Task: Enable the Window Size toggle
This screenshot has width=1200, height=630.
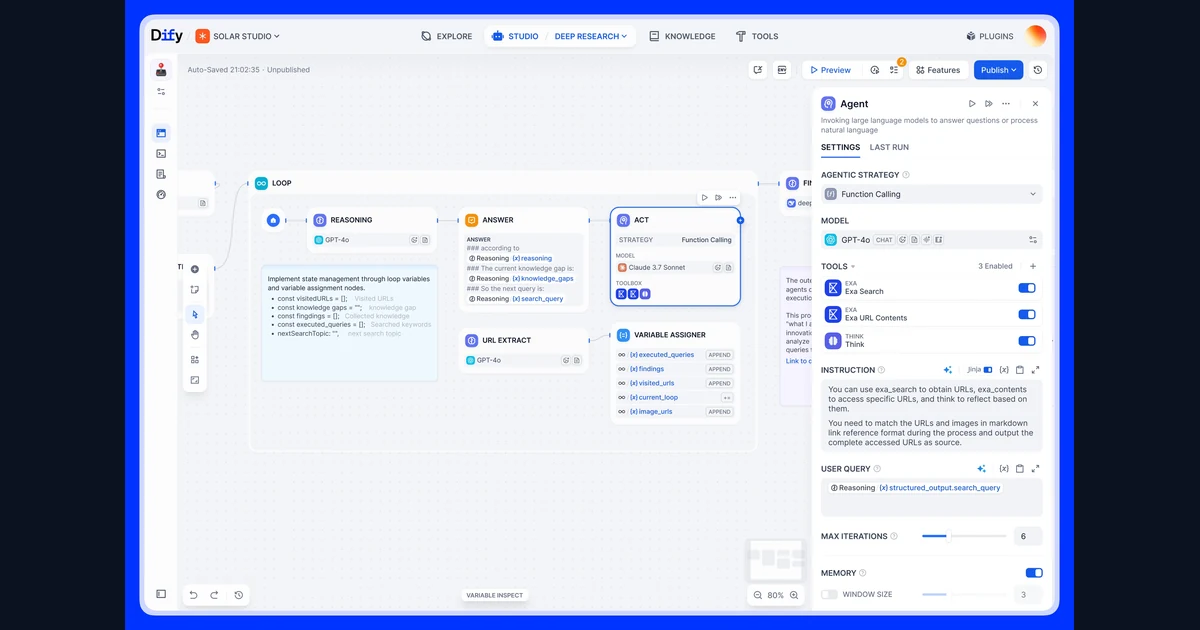Action: click(829, 595)
